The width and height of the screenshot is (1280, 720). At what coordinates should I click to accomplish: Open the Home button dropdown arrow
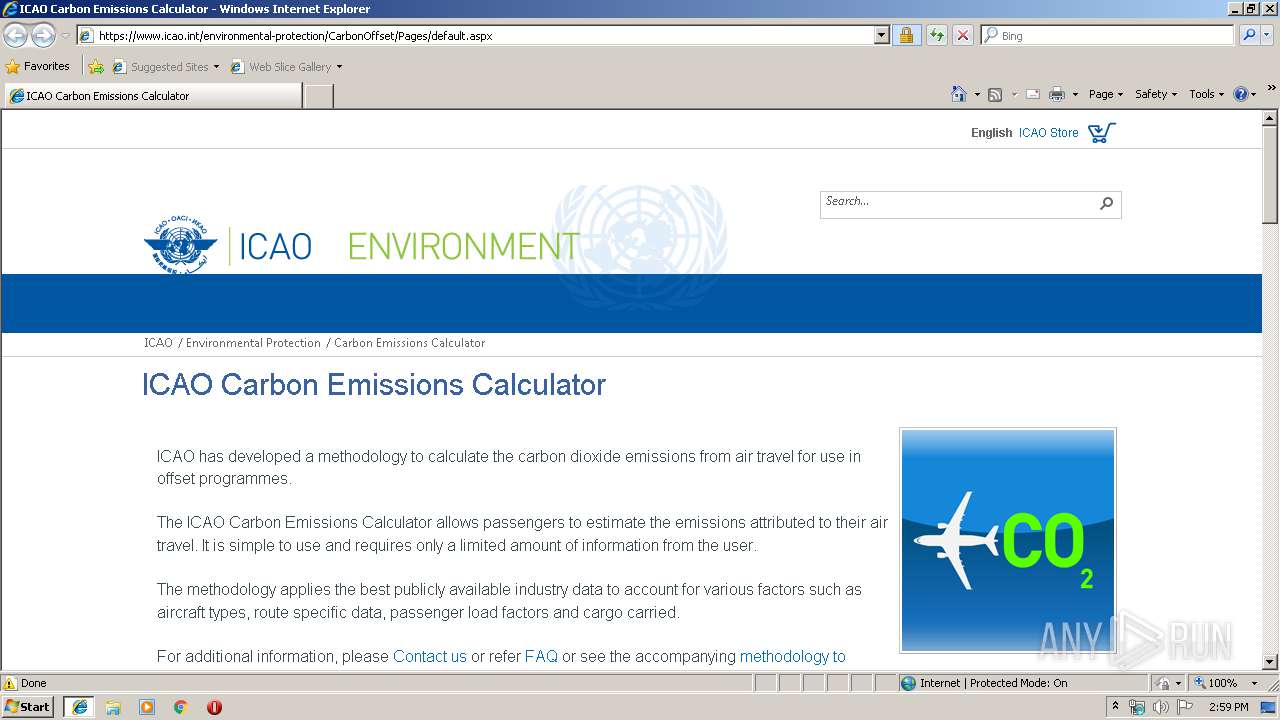coord(977,94)
